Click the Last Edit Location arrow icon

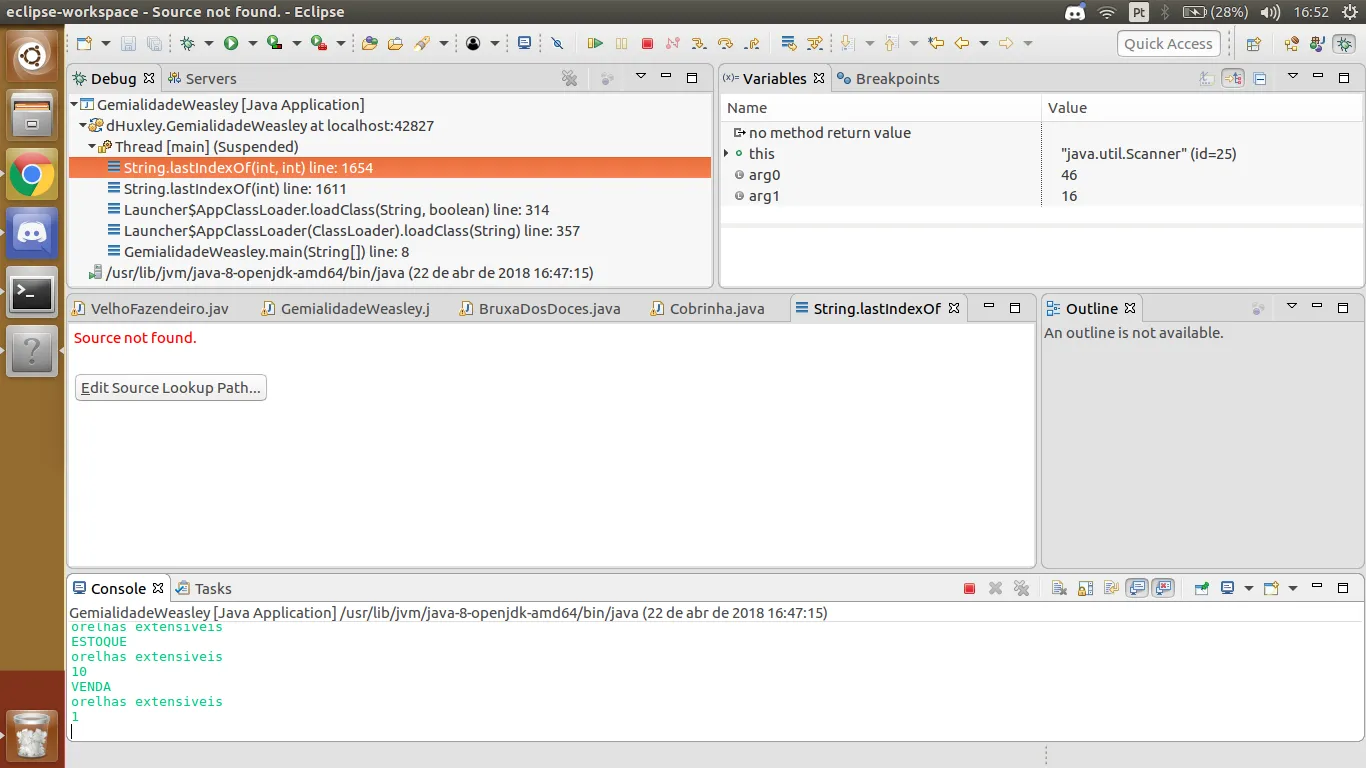pyautogui.click(x=936, y=43)
